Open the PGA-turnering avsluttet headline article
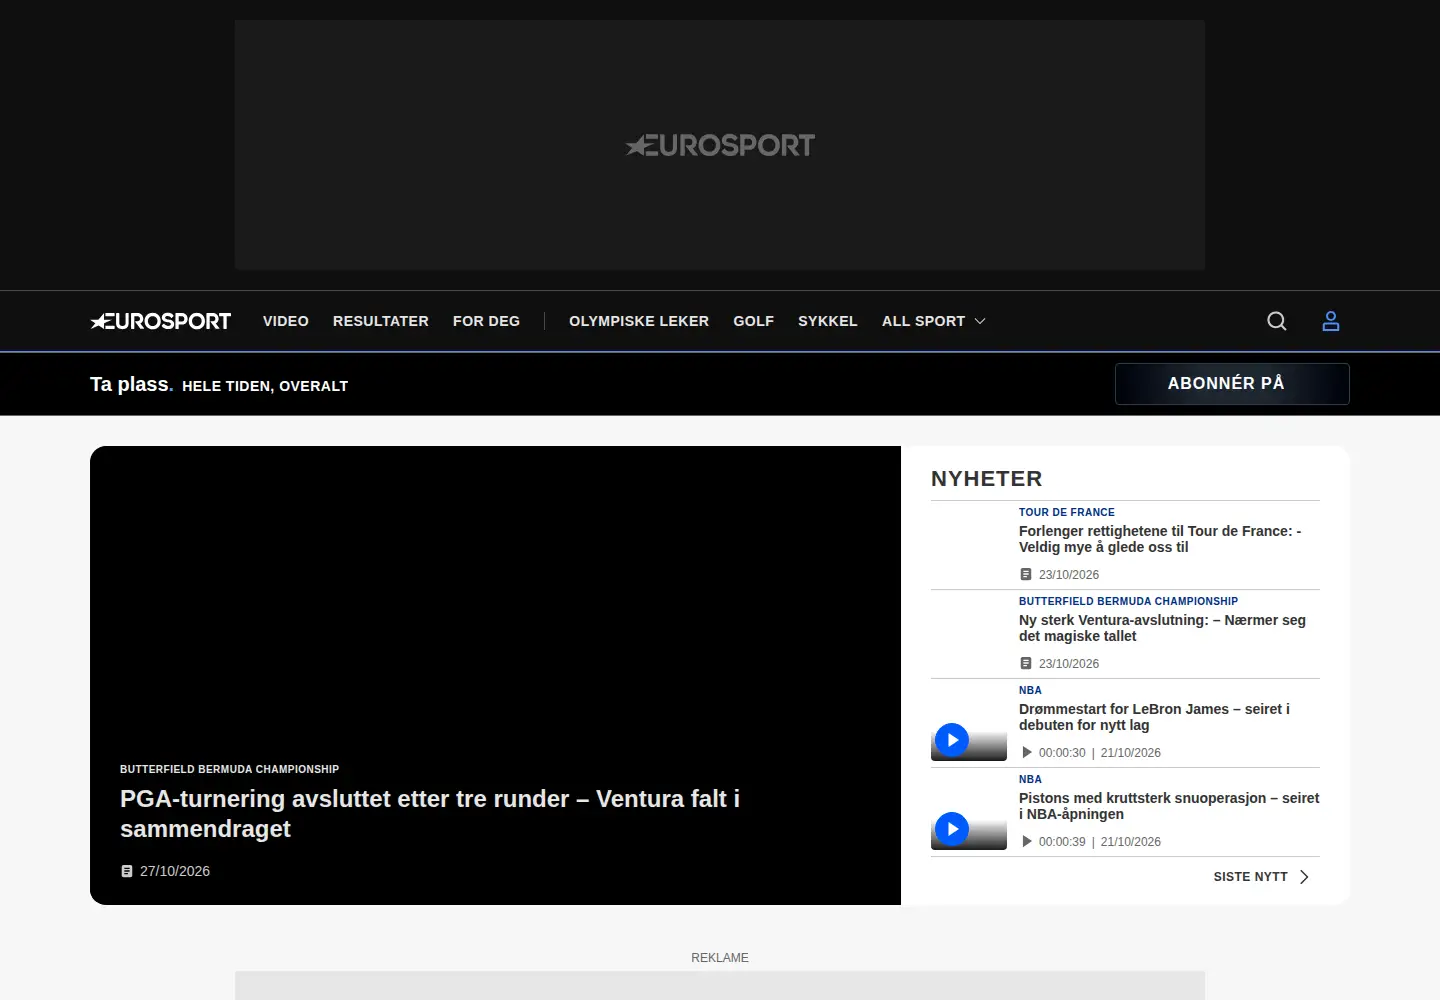The height and width of the screenshot is (1000, 1440). tap(430, 814)
